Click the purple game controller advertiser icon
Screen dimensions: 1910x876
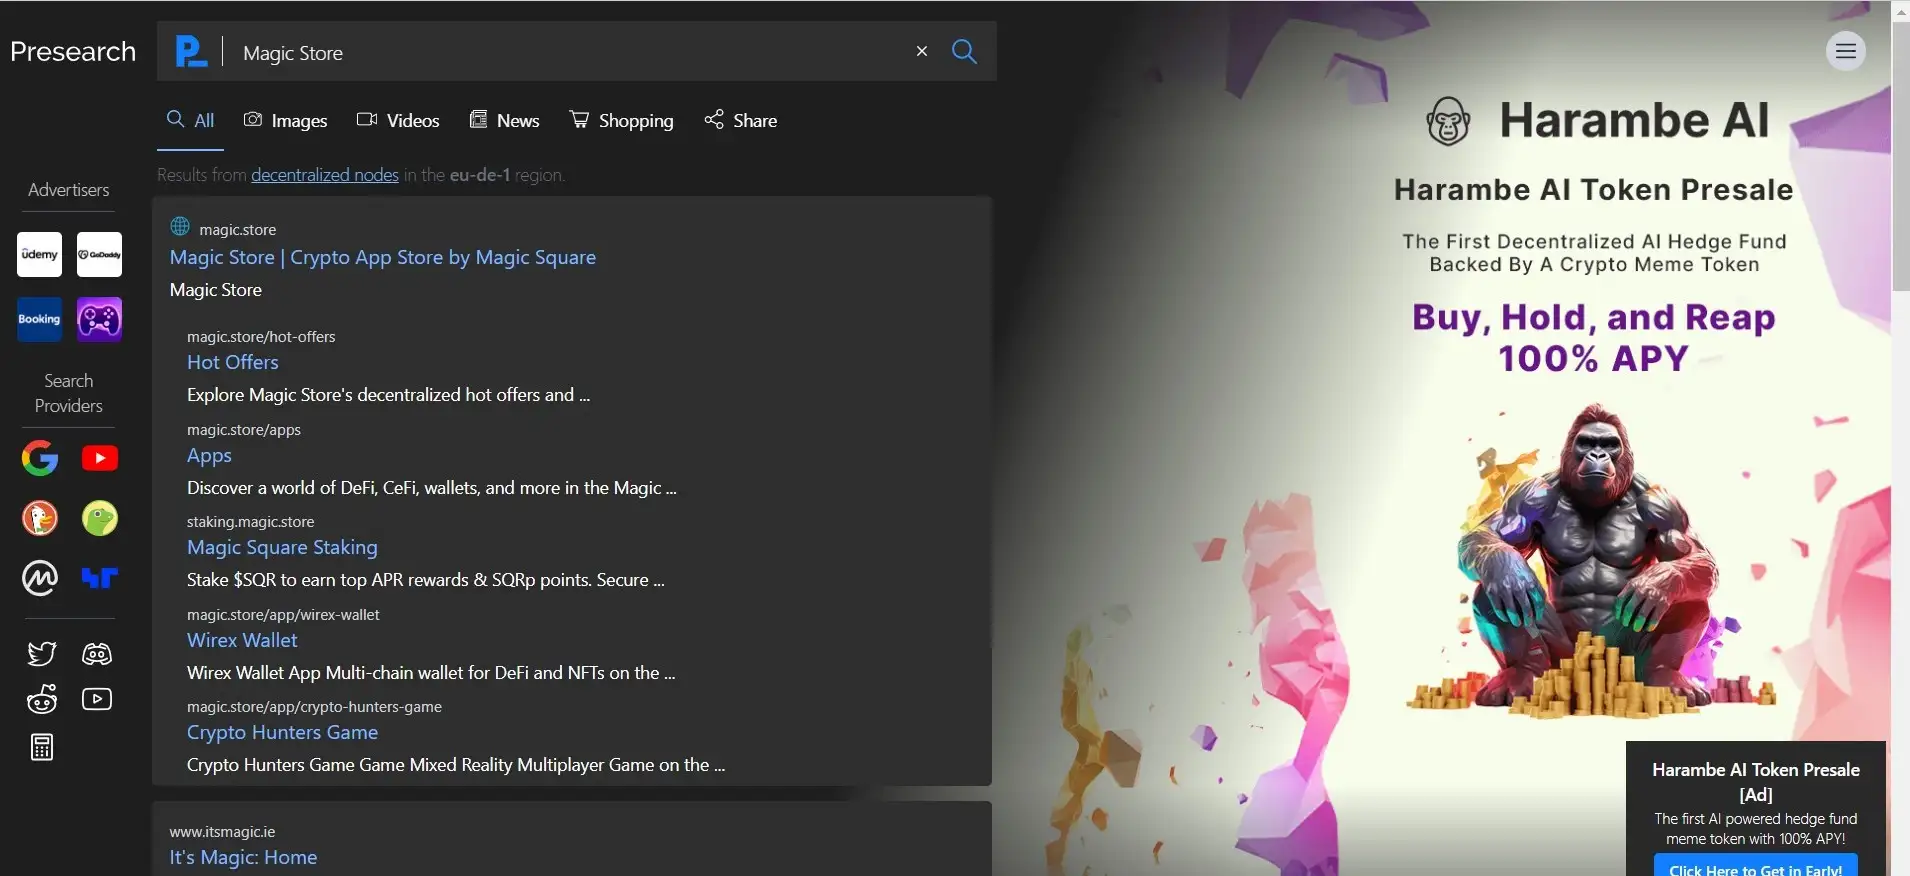(x=99, y=320)
